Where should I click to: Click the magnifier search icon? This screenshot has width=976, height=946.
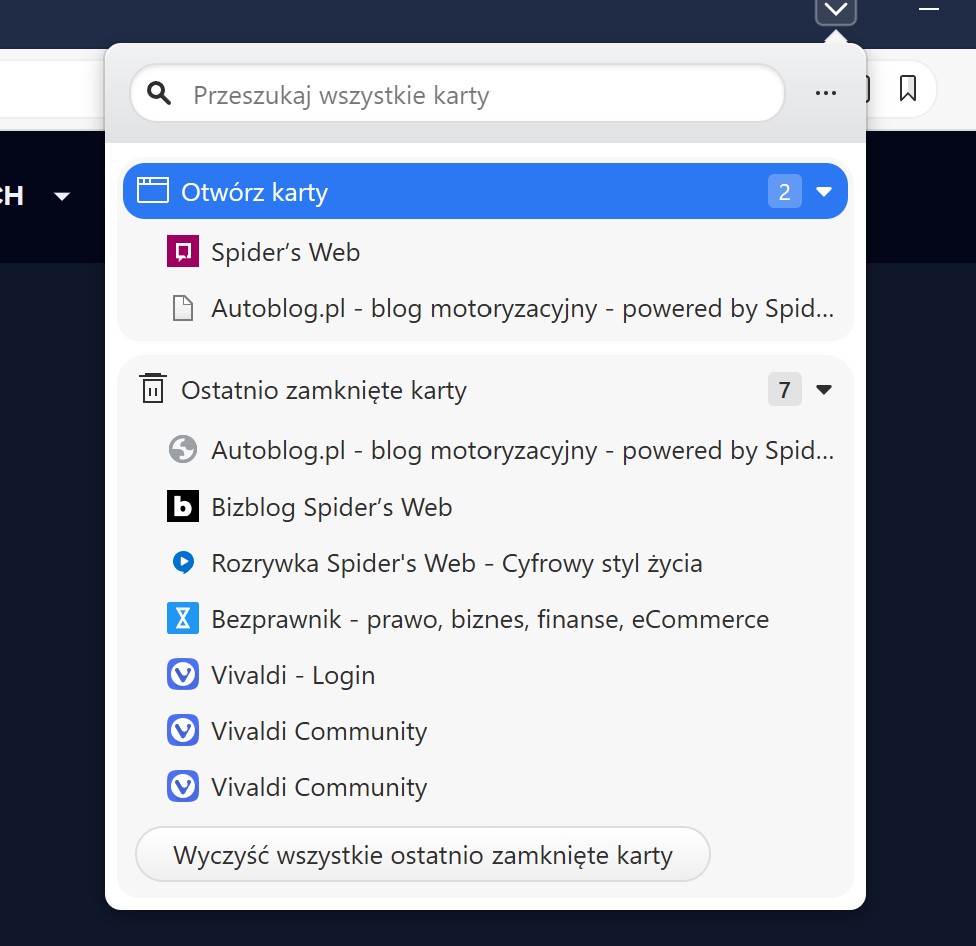(x=159, y=93)
